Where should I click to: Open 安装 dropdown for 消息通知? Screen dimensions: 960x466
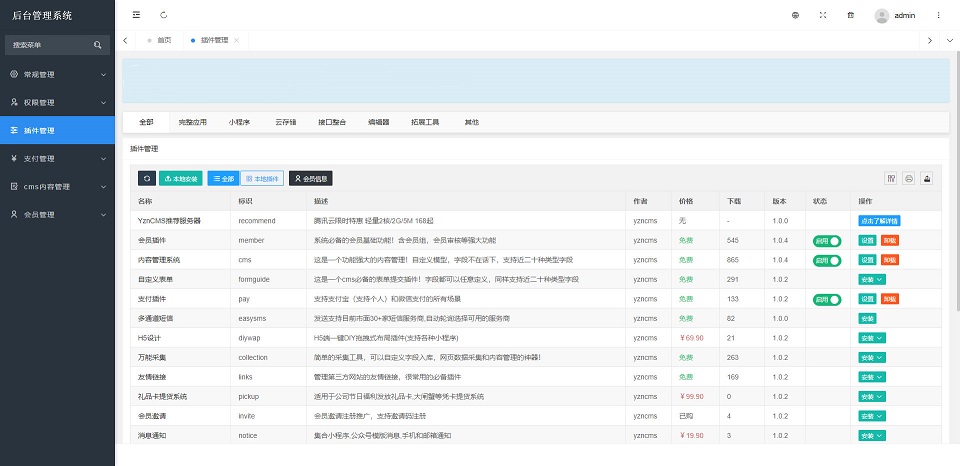[872, 436]
